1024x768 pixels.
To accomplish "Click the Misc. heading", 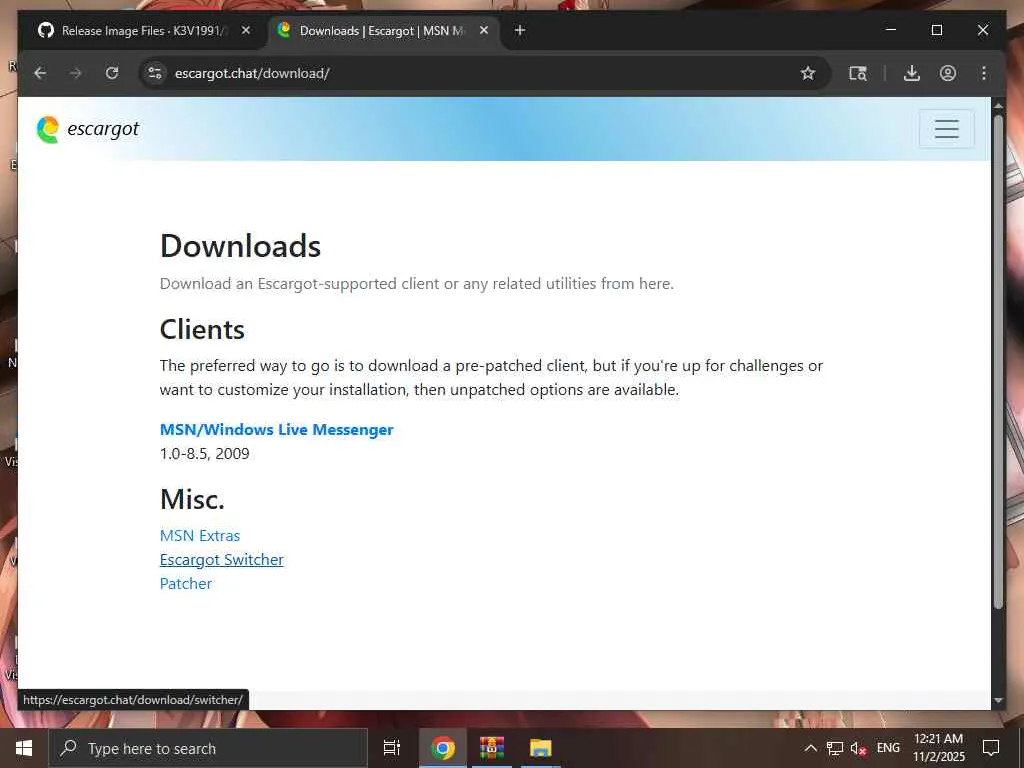I will tap(192, 500).
